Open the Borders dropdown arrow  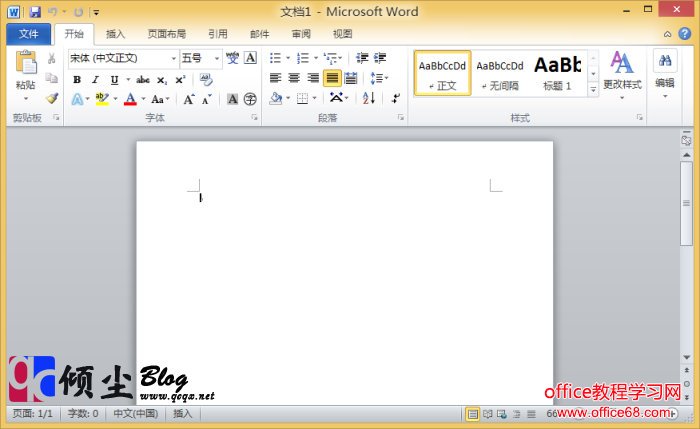(x=315, y=98)
